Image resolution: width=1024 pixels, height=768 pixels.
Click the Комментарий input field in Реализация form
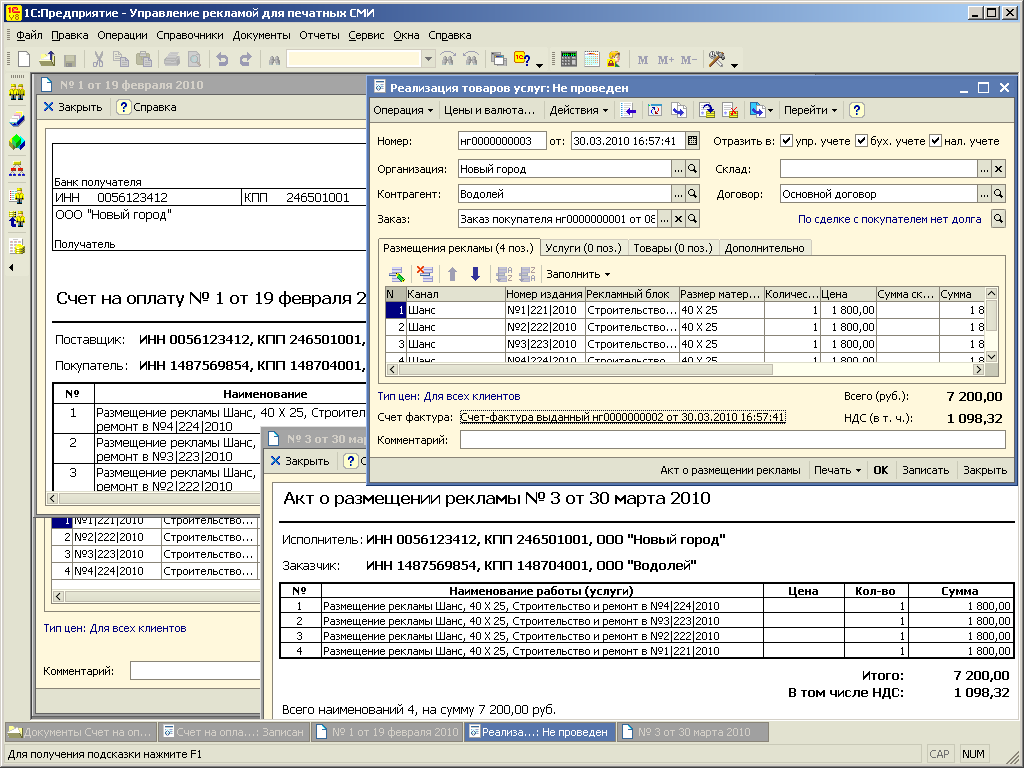coord(732,440)
